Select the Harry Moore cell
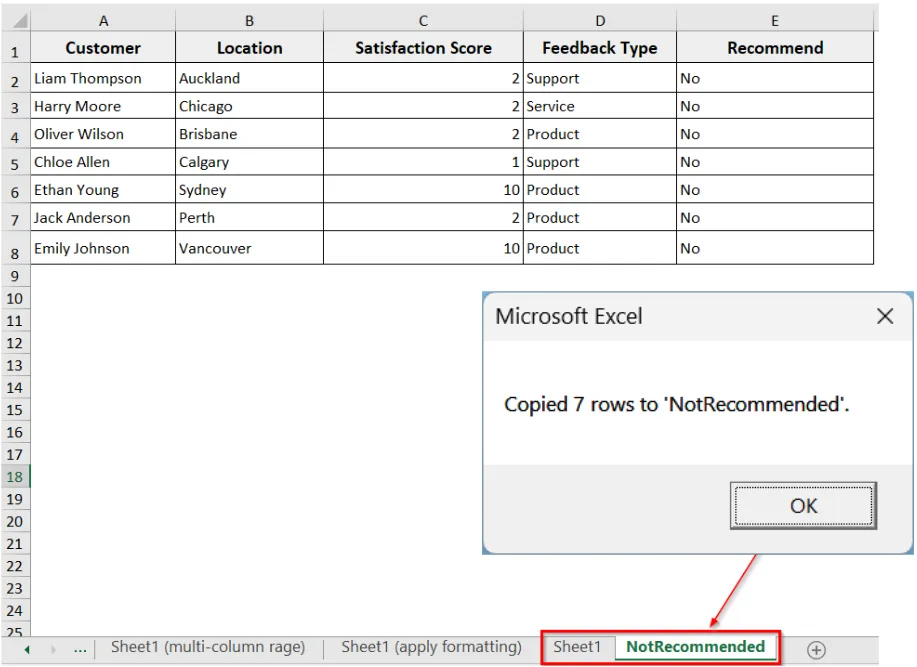The width and height of the screenshot is (917, 667). (103, 106)
